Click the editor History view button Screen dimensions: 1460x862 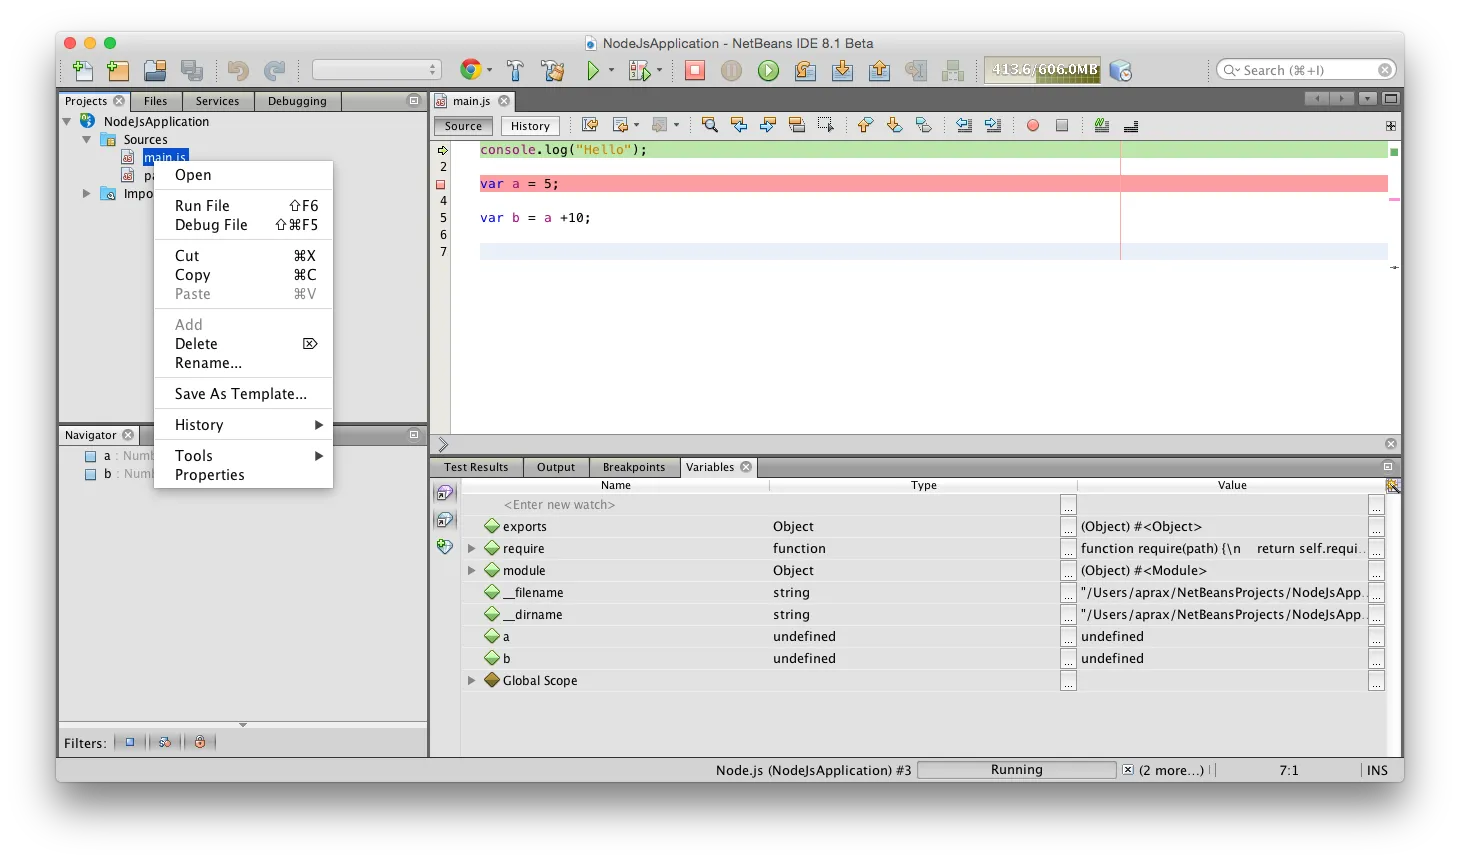point(530,126)
